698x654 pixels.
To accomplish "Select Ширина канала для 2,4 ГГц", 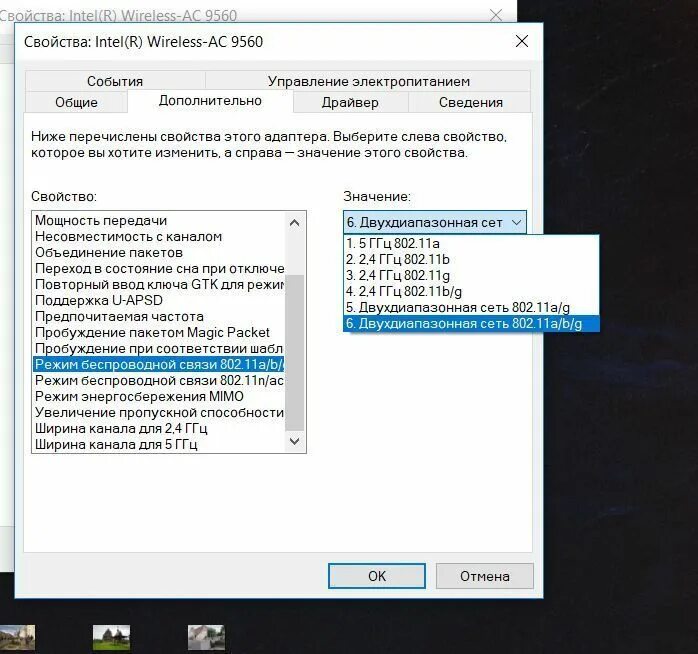I will coord(158,429).
